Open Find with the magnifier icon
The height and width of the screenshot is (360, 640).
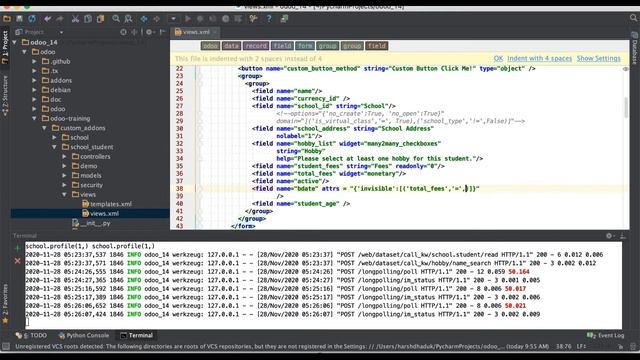tap(116, 19)
